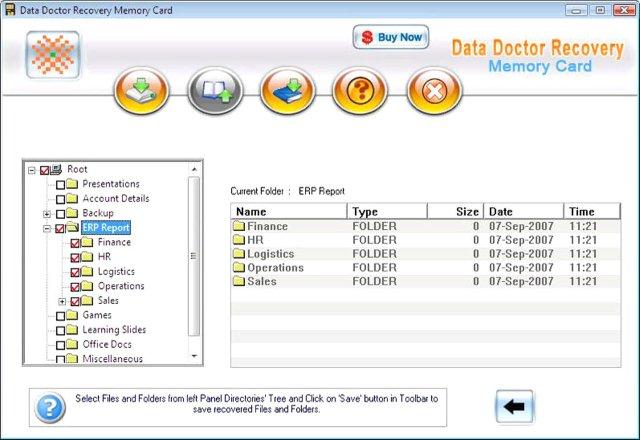Click the Buy Now button

coord(391,37)
